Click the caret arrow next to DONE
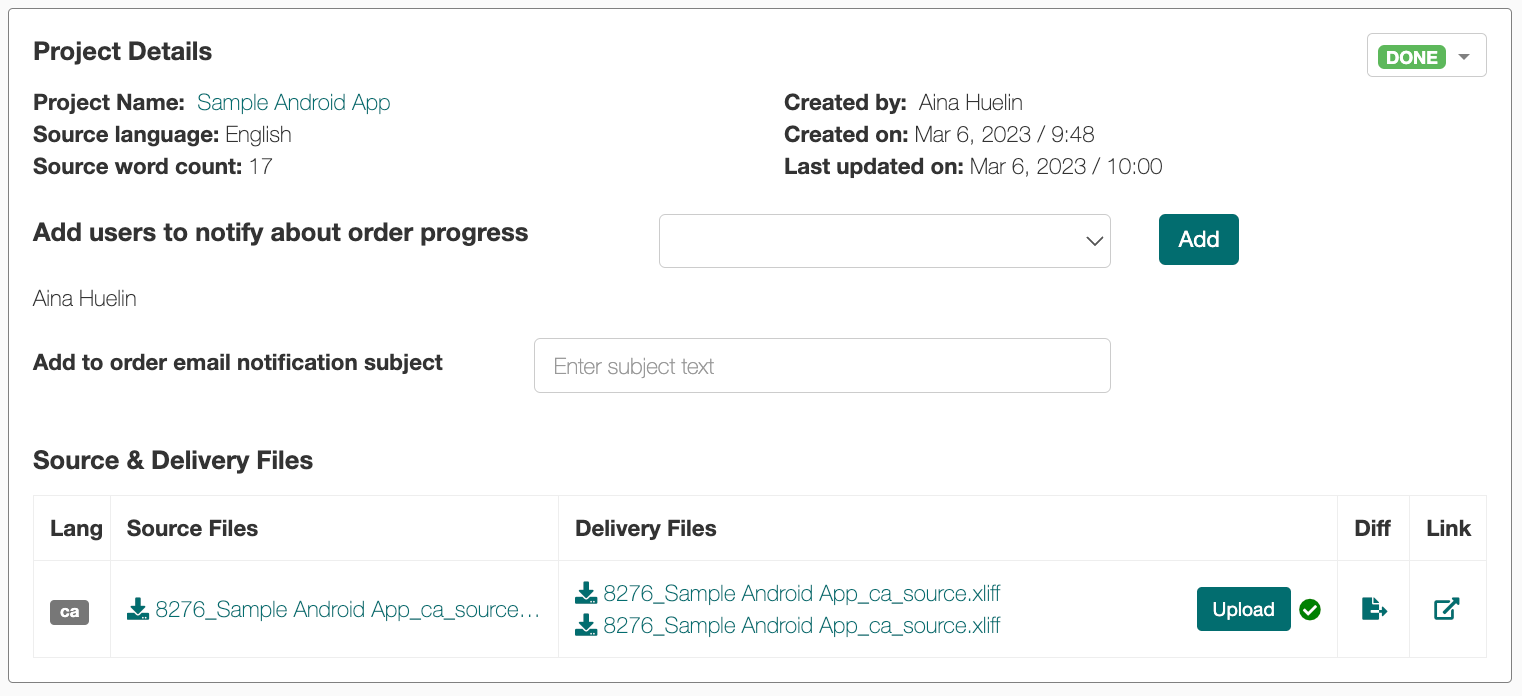 (x=1464, y=57)
